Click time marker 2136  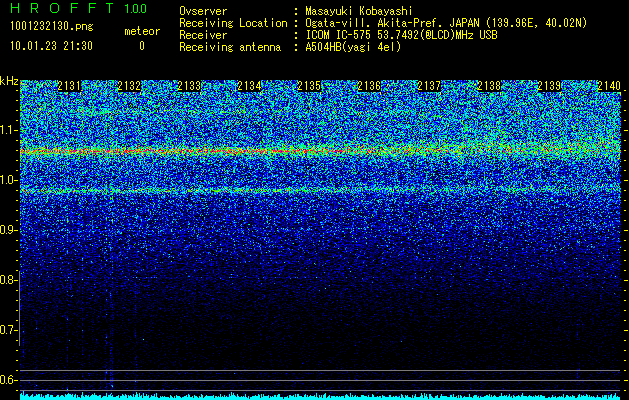369,86
